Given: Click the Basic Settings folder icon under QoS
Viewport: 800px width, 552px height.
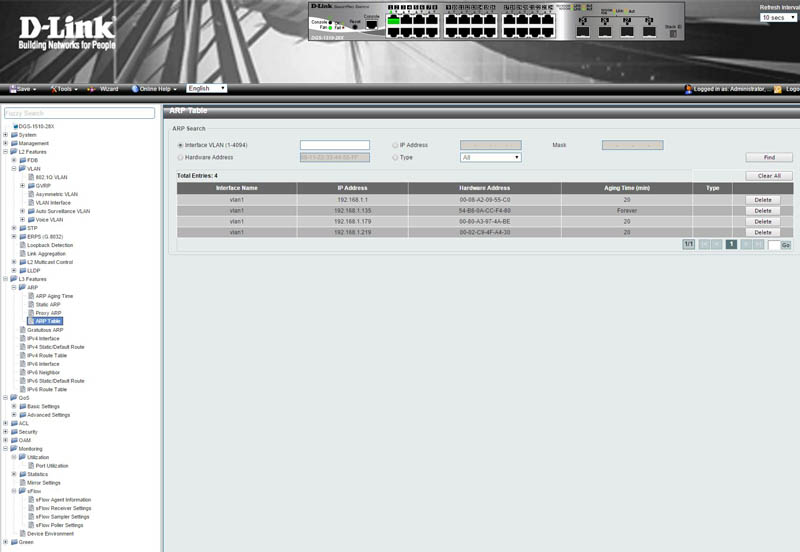Looking at the screenshot, I should 22,406.
